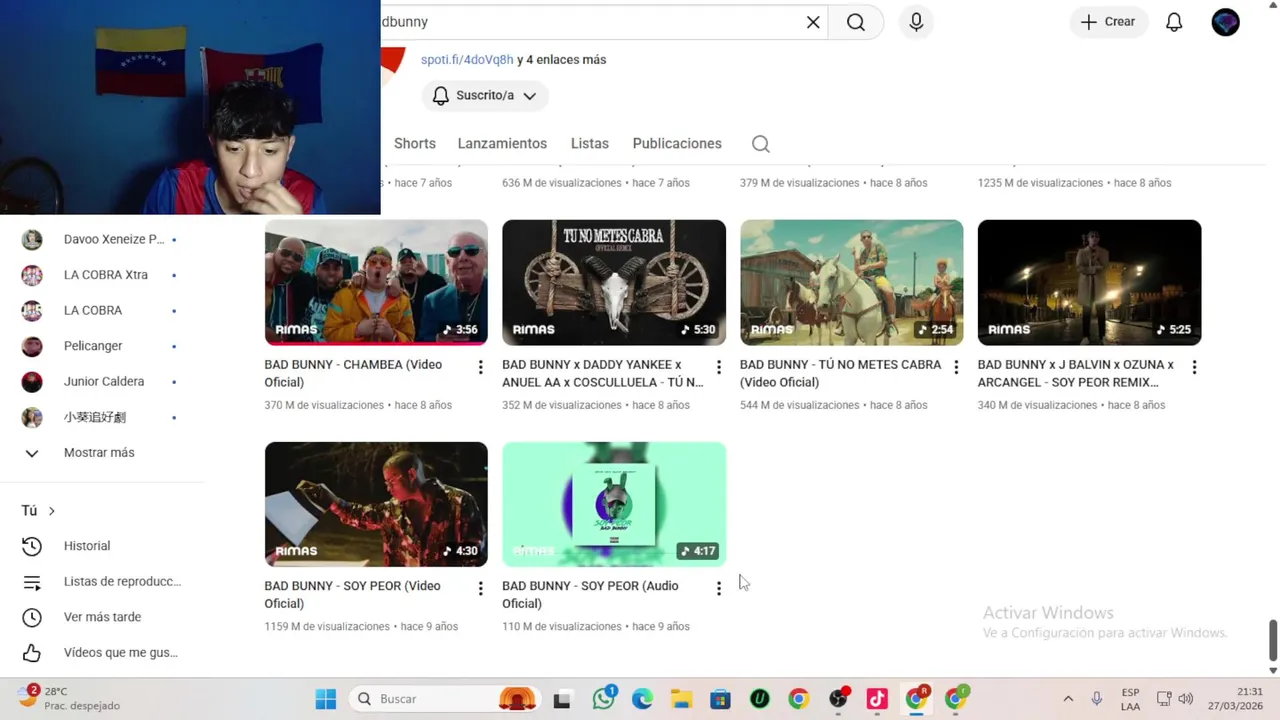This screenshot has width=1280, height=720.
Task: Click the text '1159 M de visualizaciones'
Action: tap(327, 627)
